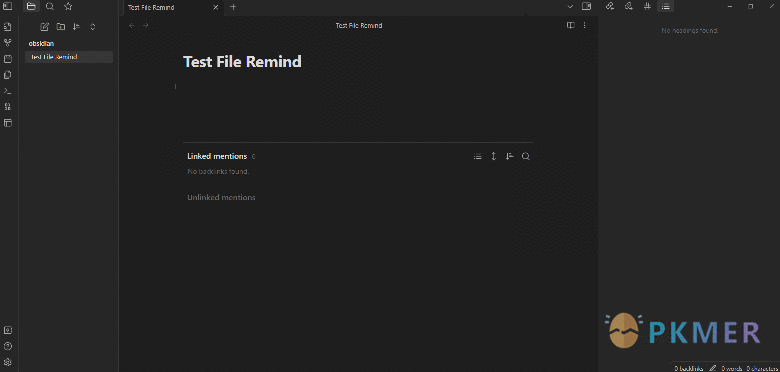Viewport: 780px width, 372px height.
Task: Toggle the right sidebar panel
Action: click(586, 6)
